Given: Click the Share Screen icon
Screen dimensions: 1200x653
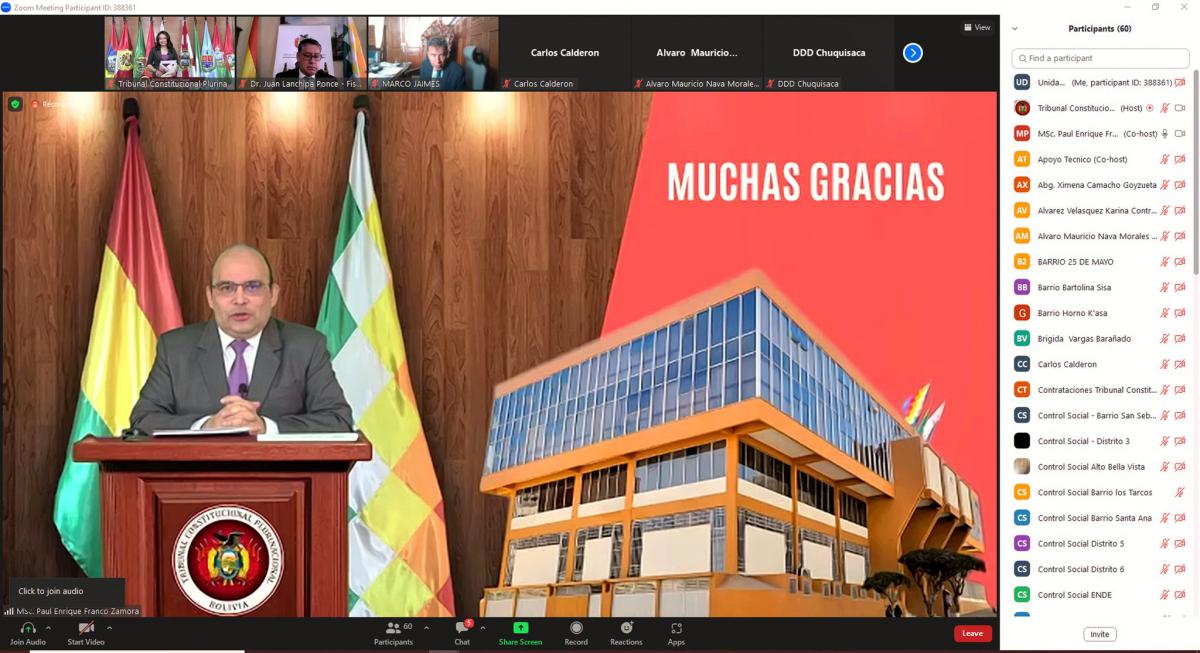Looking at the screenshot, I should [520, 628].
